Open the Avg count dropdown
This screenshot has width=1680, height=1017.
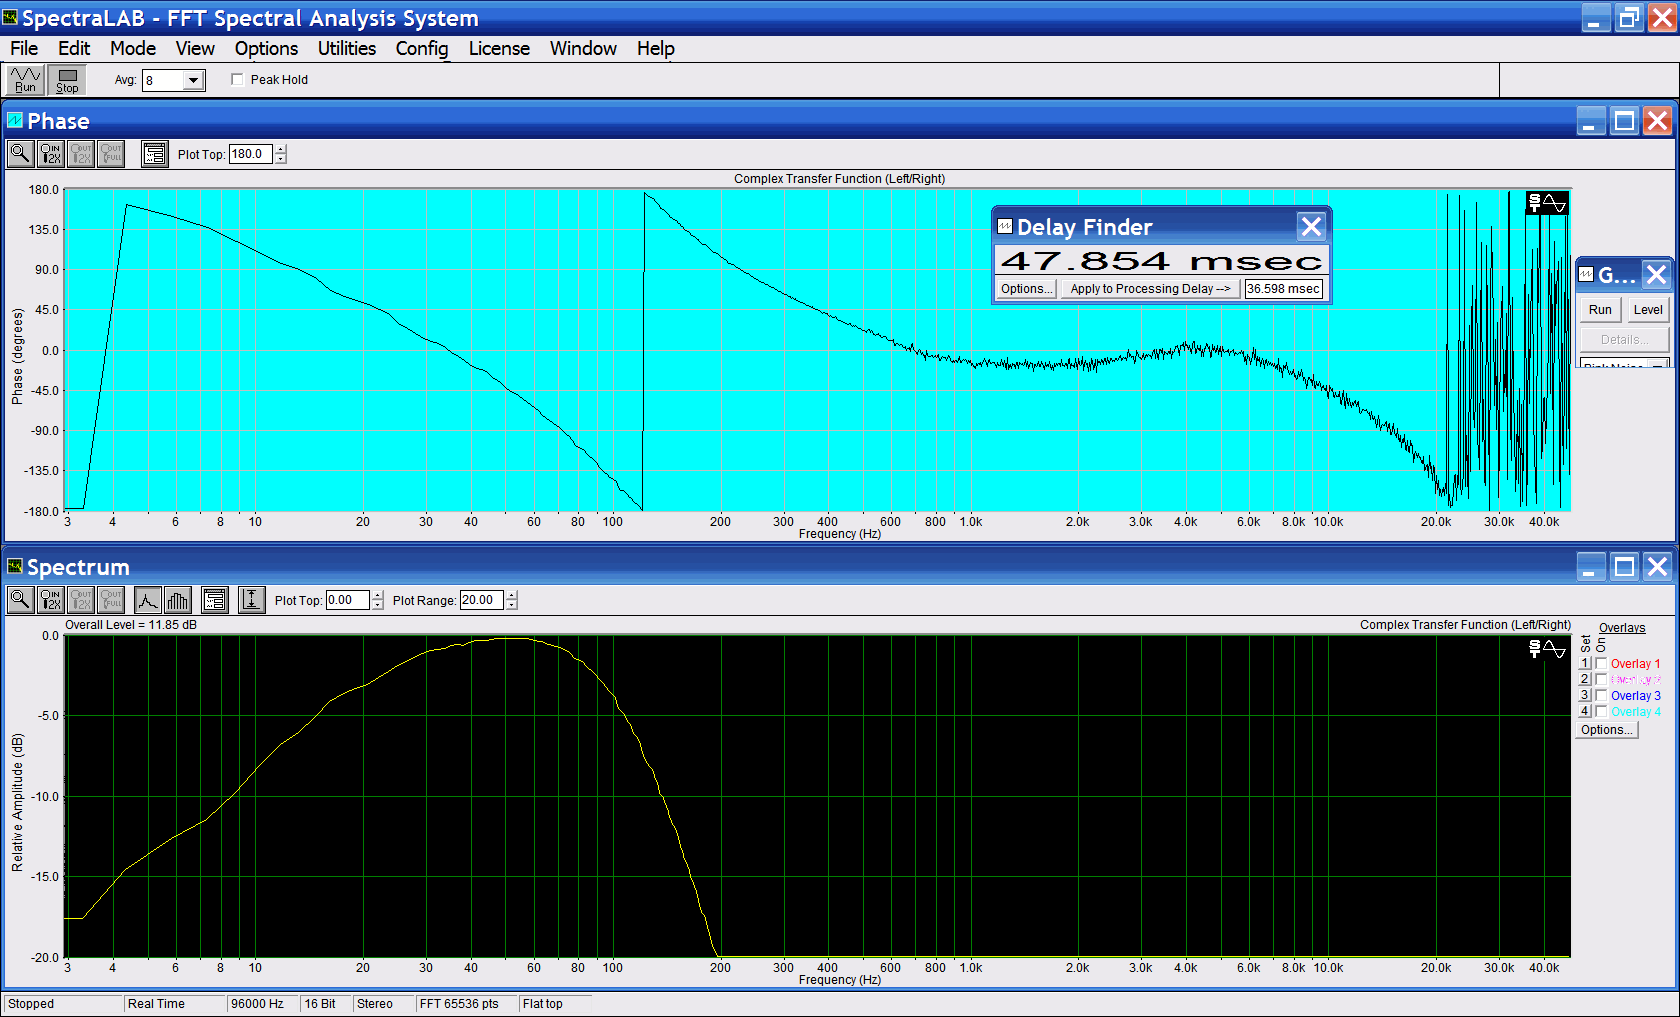(x=194, y=81)
